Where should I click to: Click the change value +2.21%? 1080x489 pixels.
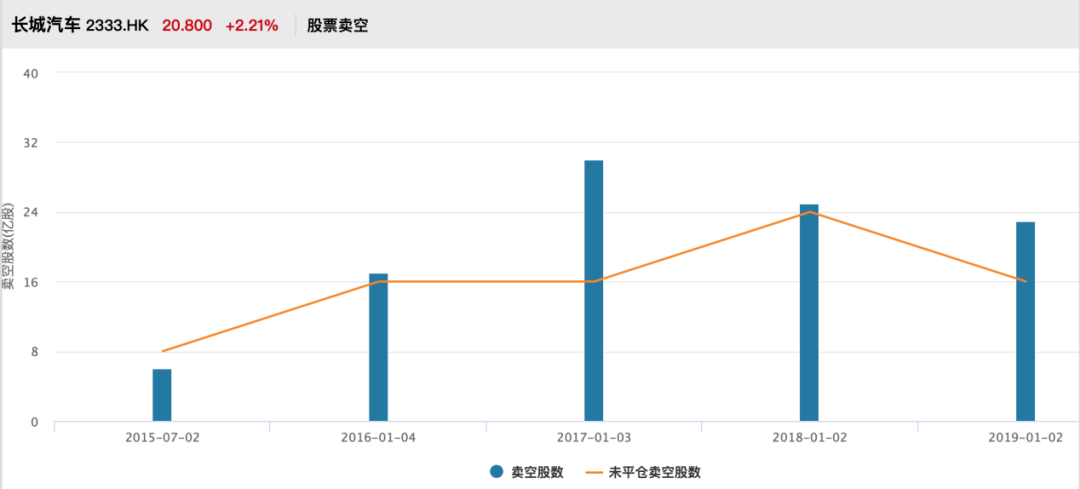251,26
